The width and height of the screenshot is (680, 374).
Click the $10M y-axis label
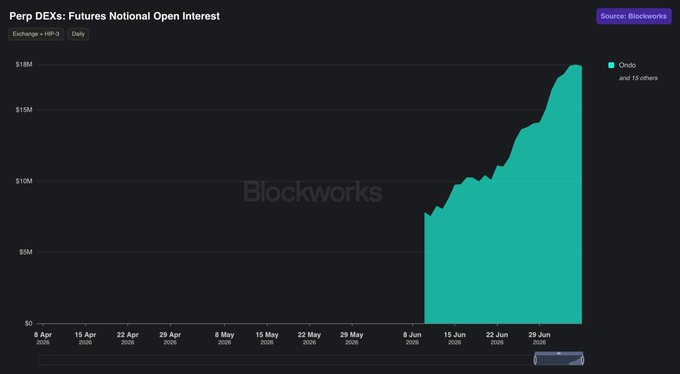tap(24, 181)
